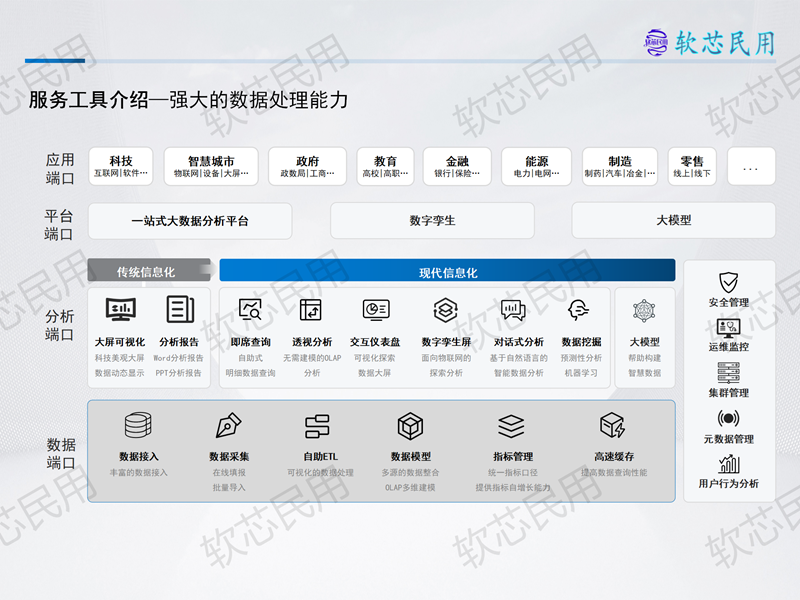800x600 pixels.
Task: Select the 零售 application card
Action: [692, 166]
